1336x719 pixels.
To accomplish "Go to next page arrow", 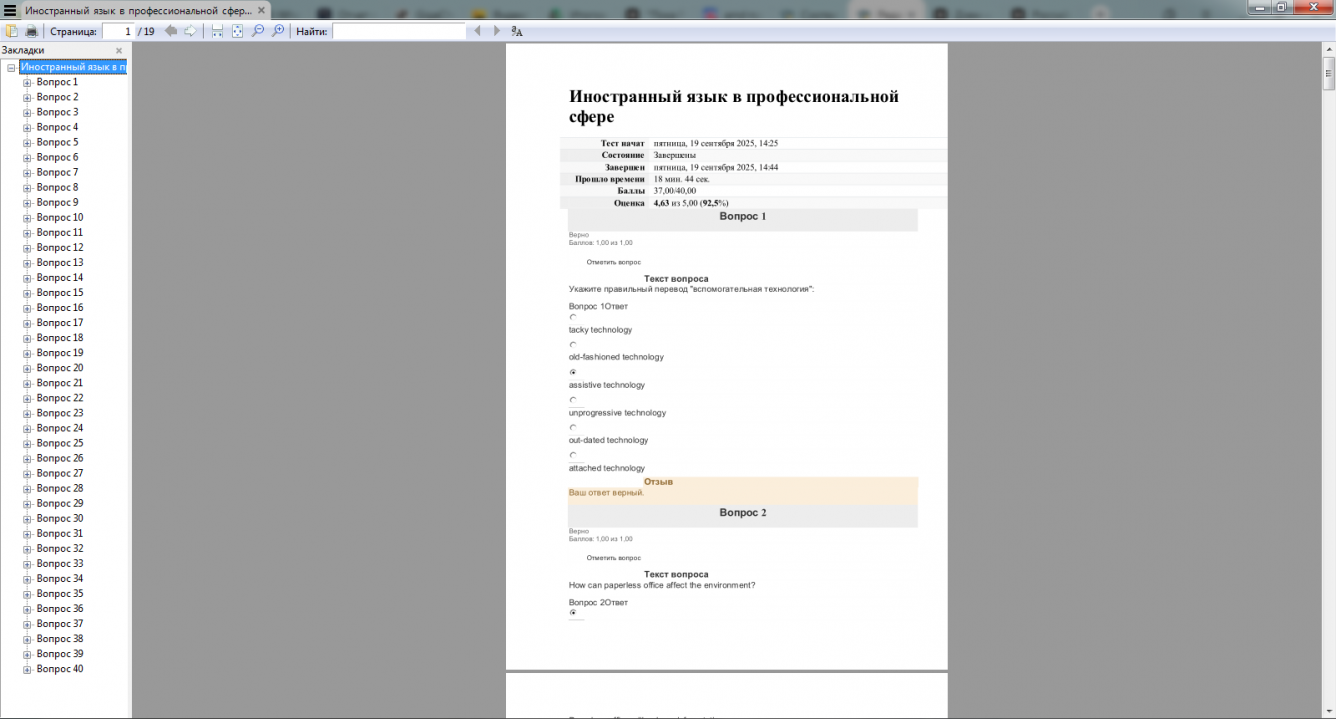I will 190,31.
